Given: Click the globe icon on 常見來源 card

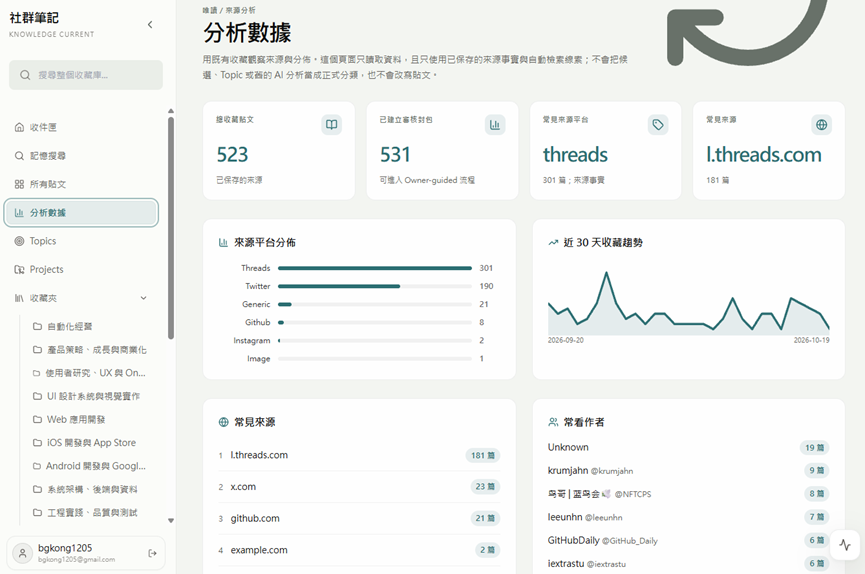Looking at the screenshot, I should 821,125.
